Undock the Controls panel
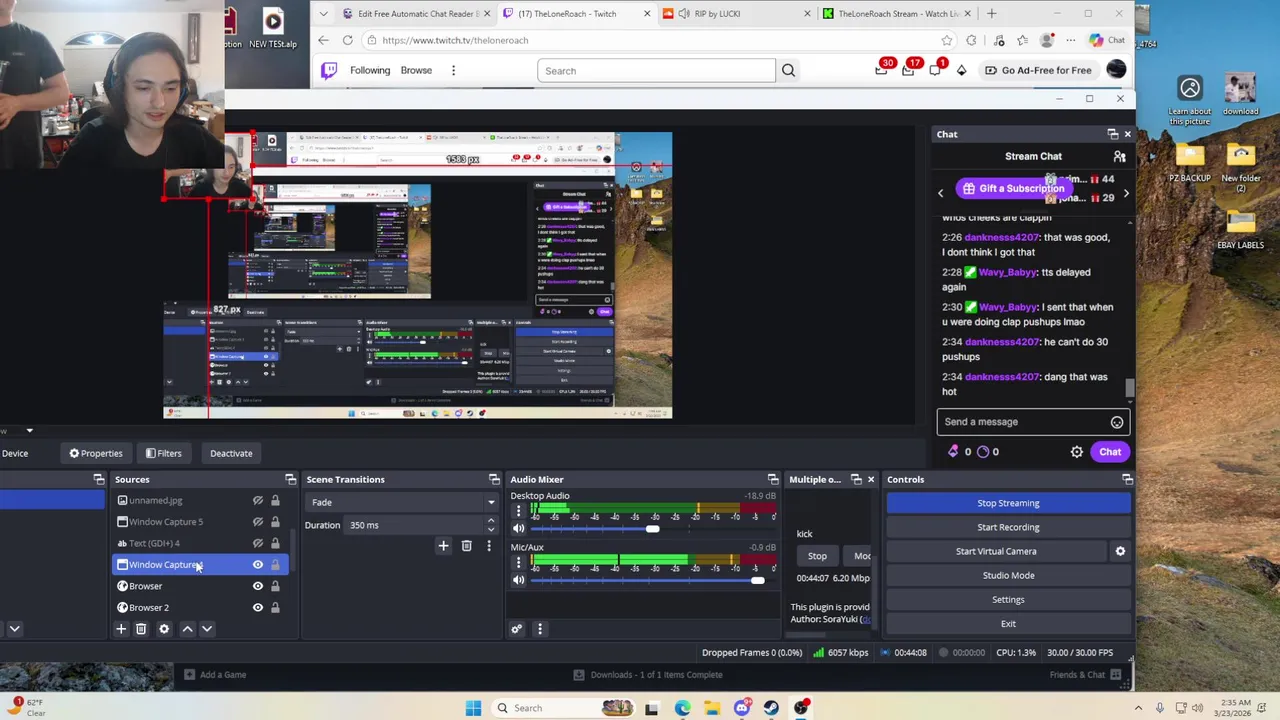This screenshot has height=720, width=1280. [x=1127, y=479]
